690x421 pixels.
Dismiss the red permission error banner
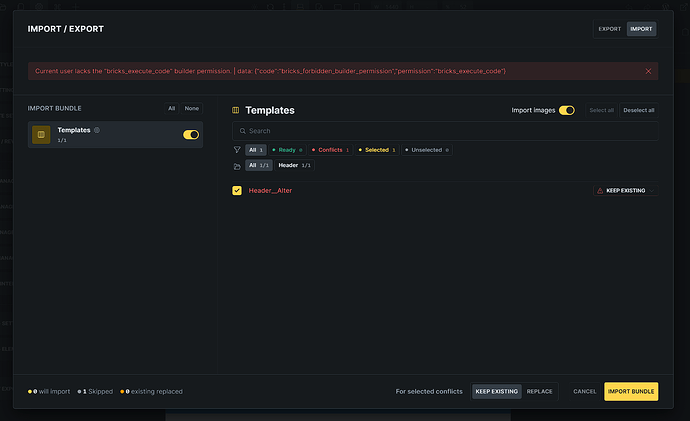point(648,71)
